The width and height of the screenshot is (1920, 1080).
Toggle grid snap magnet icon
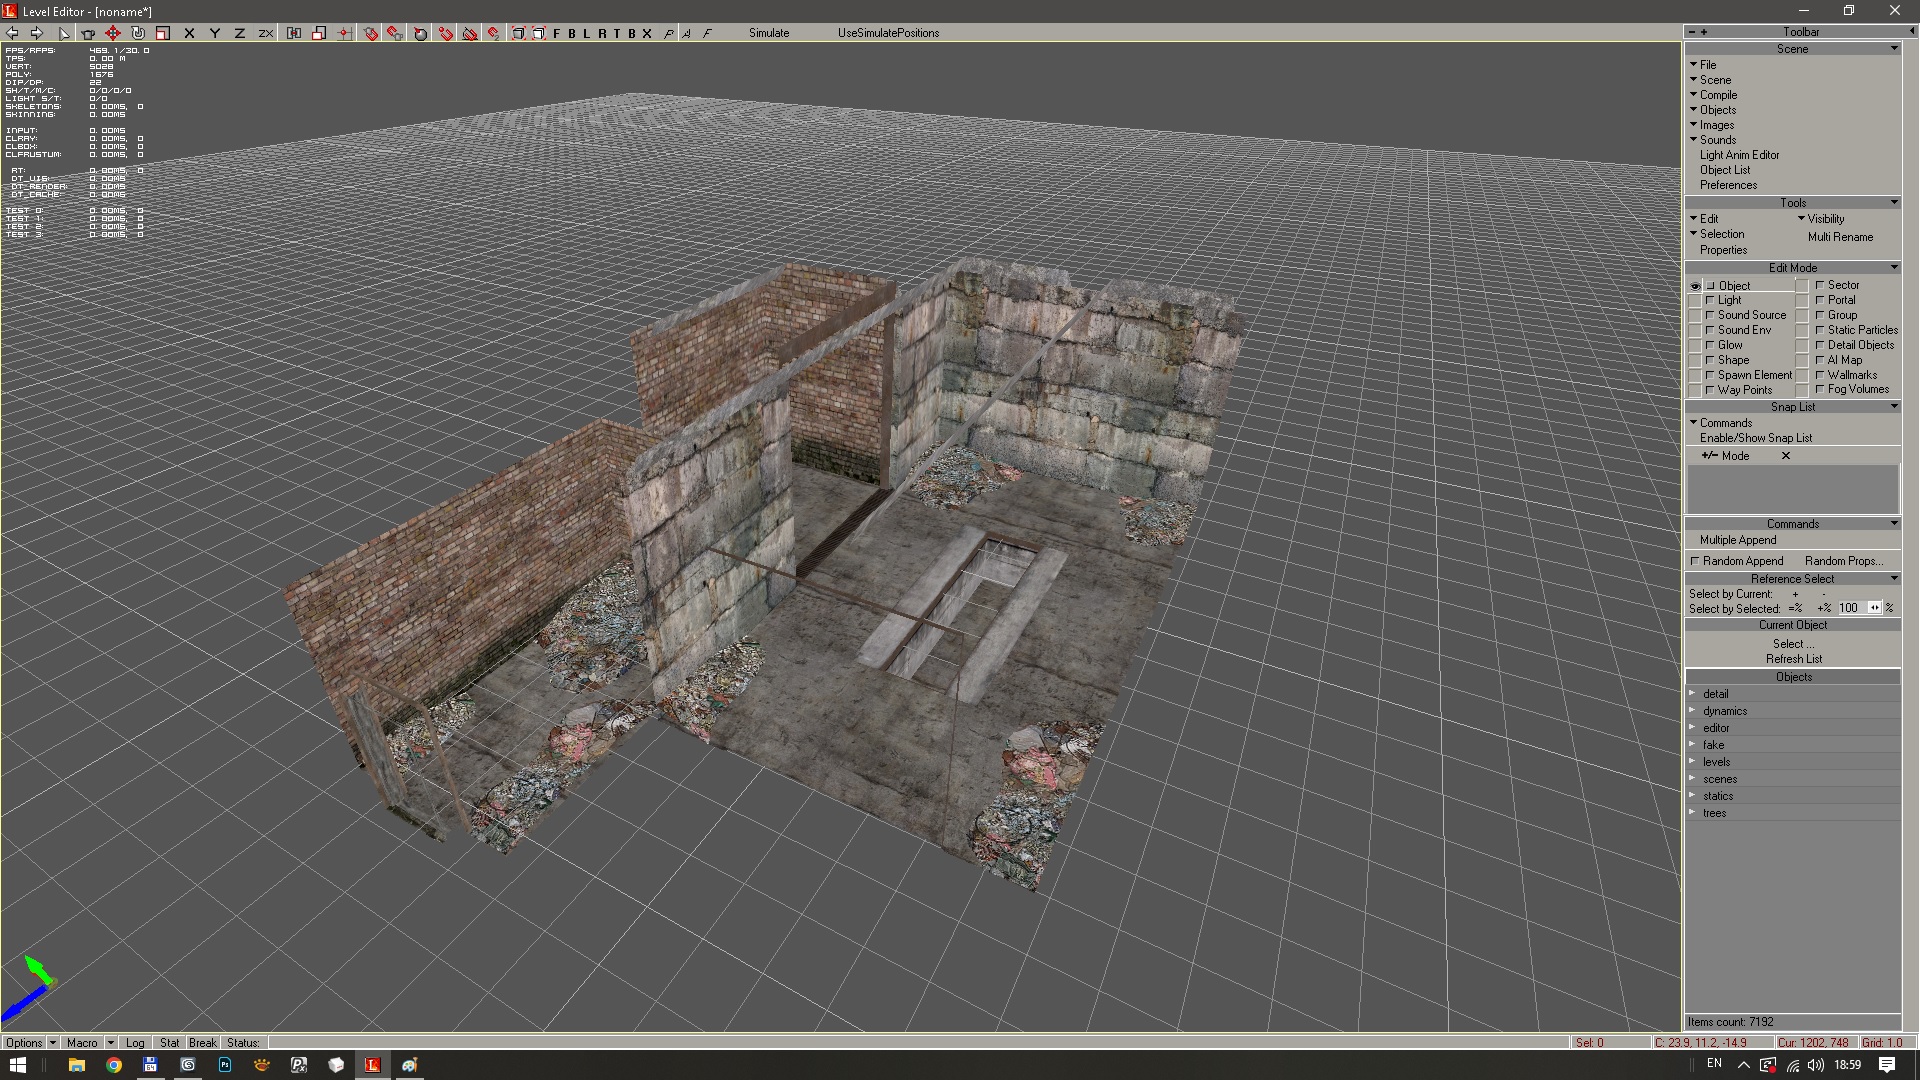[x=446, y=33]
